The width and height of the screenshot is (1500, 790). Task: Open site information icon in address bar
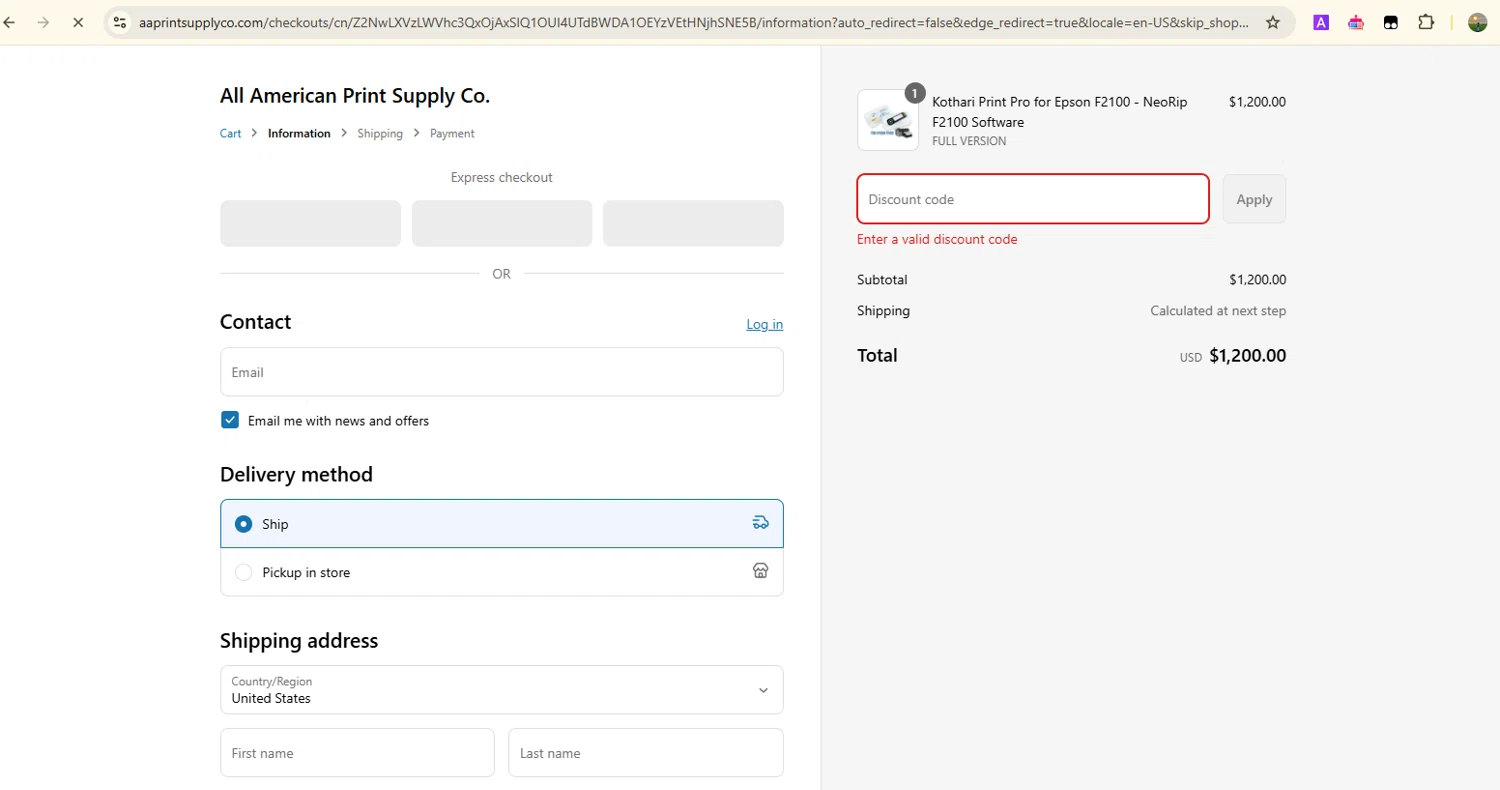(x=119, y=22)
